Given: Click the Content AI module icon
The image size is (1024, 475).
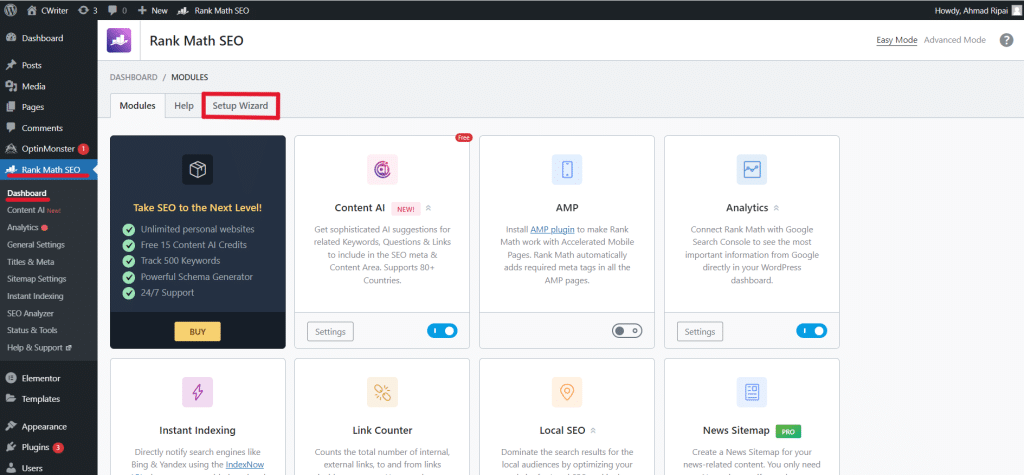Looking at the screenshot, I should point(382,170).
